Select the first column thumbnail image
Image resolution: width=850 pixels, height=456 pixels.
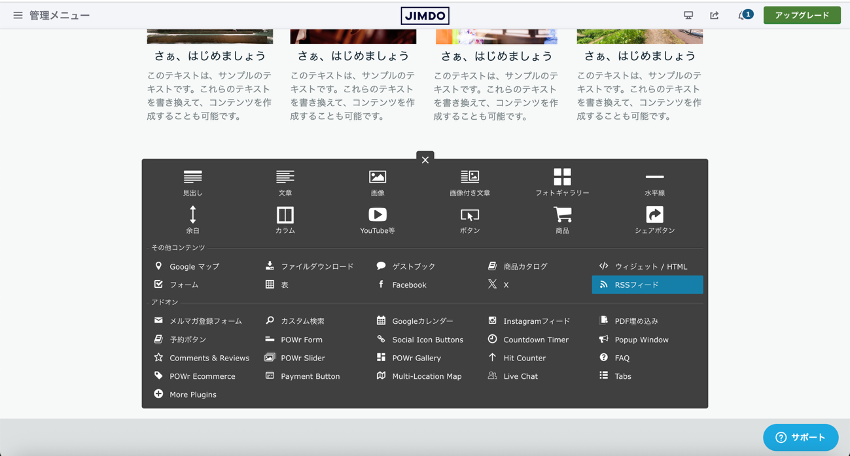210,36
